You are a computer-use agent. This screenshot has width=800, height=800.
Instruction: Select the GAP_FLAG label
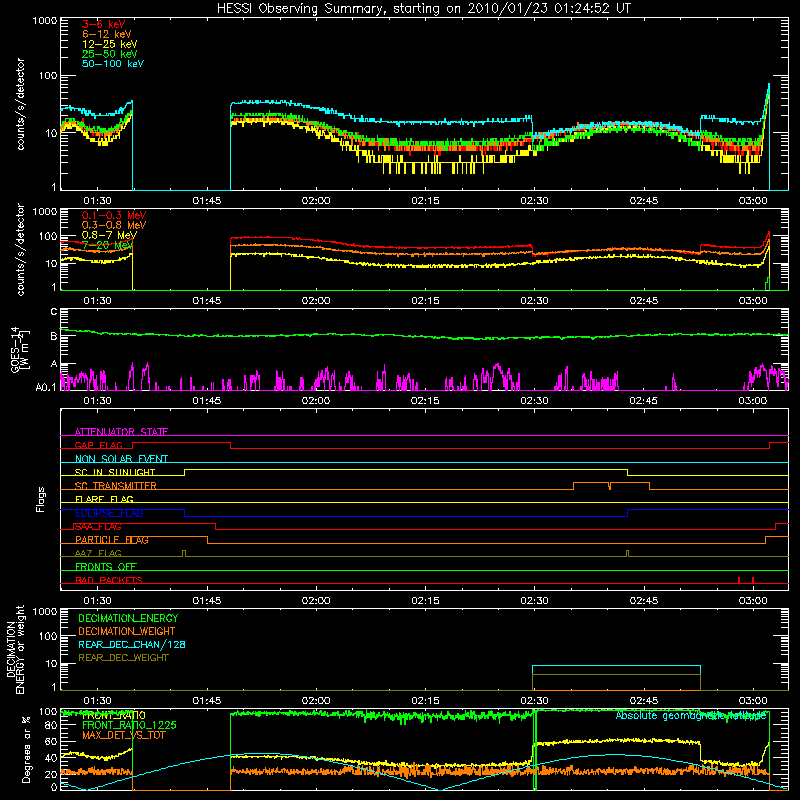click(98, 445)
